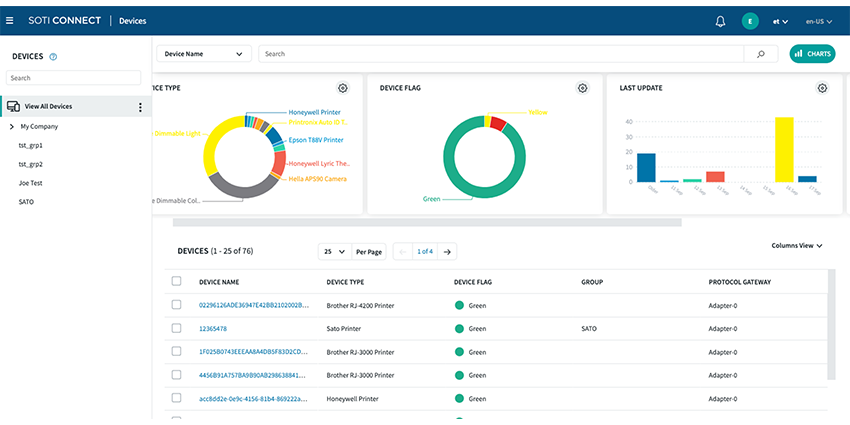Open the Device Name filter dropdown
The height and width of the screenshot is (425, 850).
pos(204,54)
